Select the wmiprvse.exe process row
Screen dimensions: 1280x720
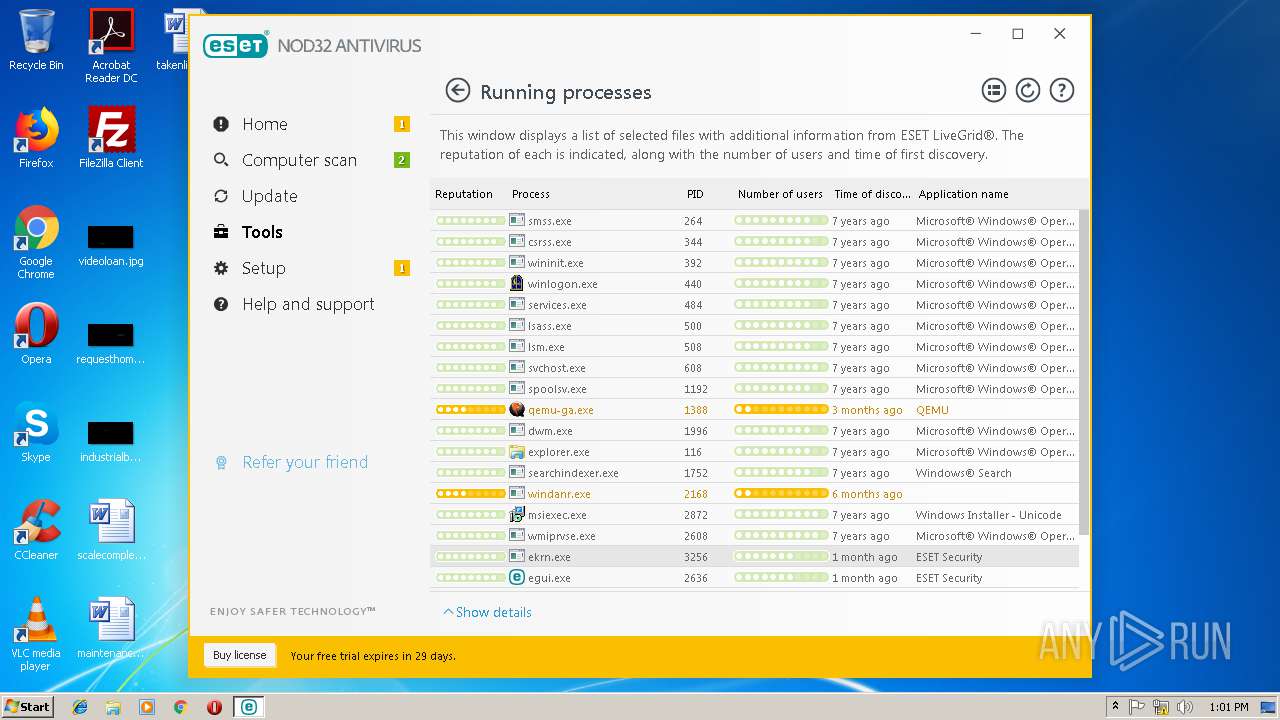click(x=755, y=536)
